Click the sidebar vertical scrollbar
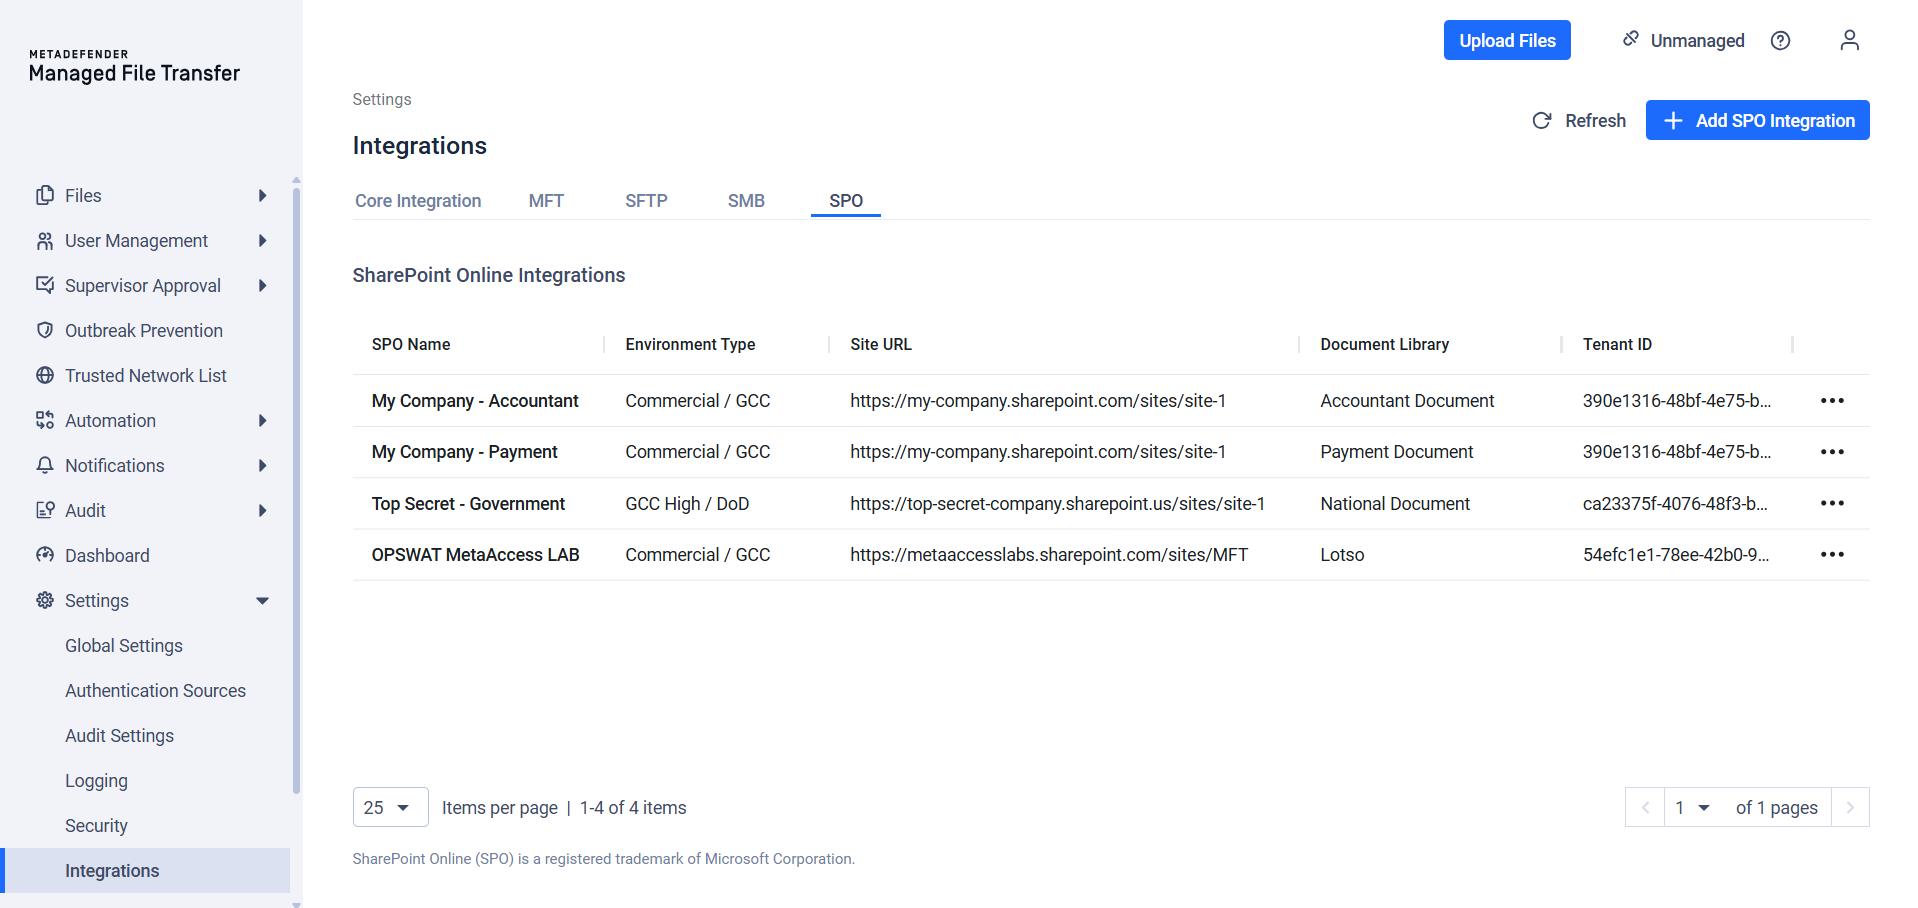The height and width of the screenshot is (908, 1918). [296, 490]
